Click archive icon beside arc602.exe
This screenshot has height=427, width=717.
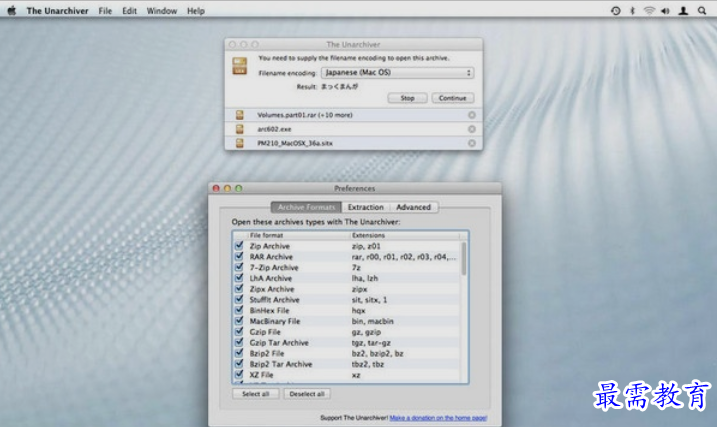click(x=240, y=129)
